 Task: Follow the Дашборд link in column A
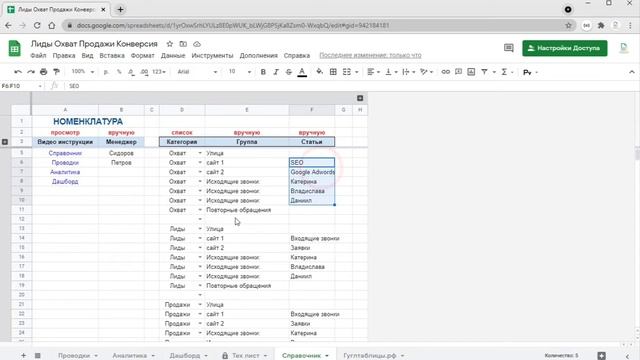tap(65, 182)
